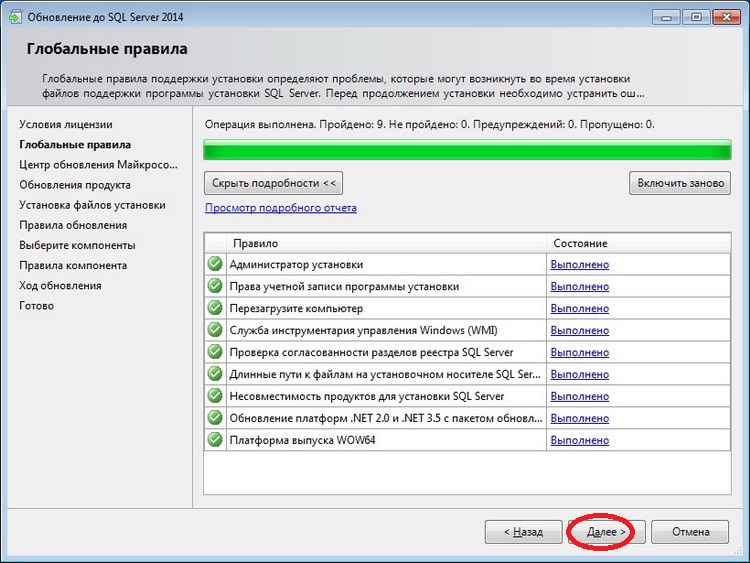This screenshot has width=750, height=563.
Task: Open Выполнено link for Проверка согласованности реестра
Action: tap(580, 353)
